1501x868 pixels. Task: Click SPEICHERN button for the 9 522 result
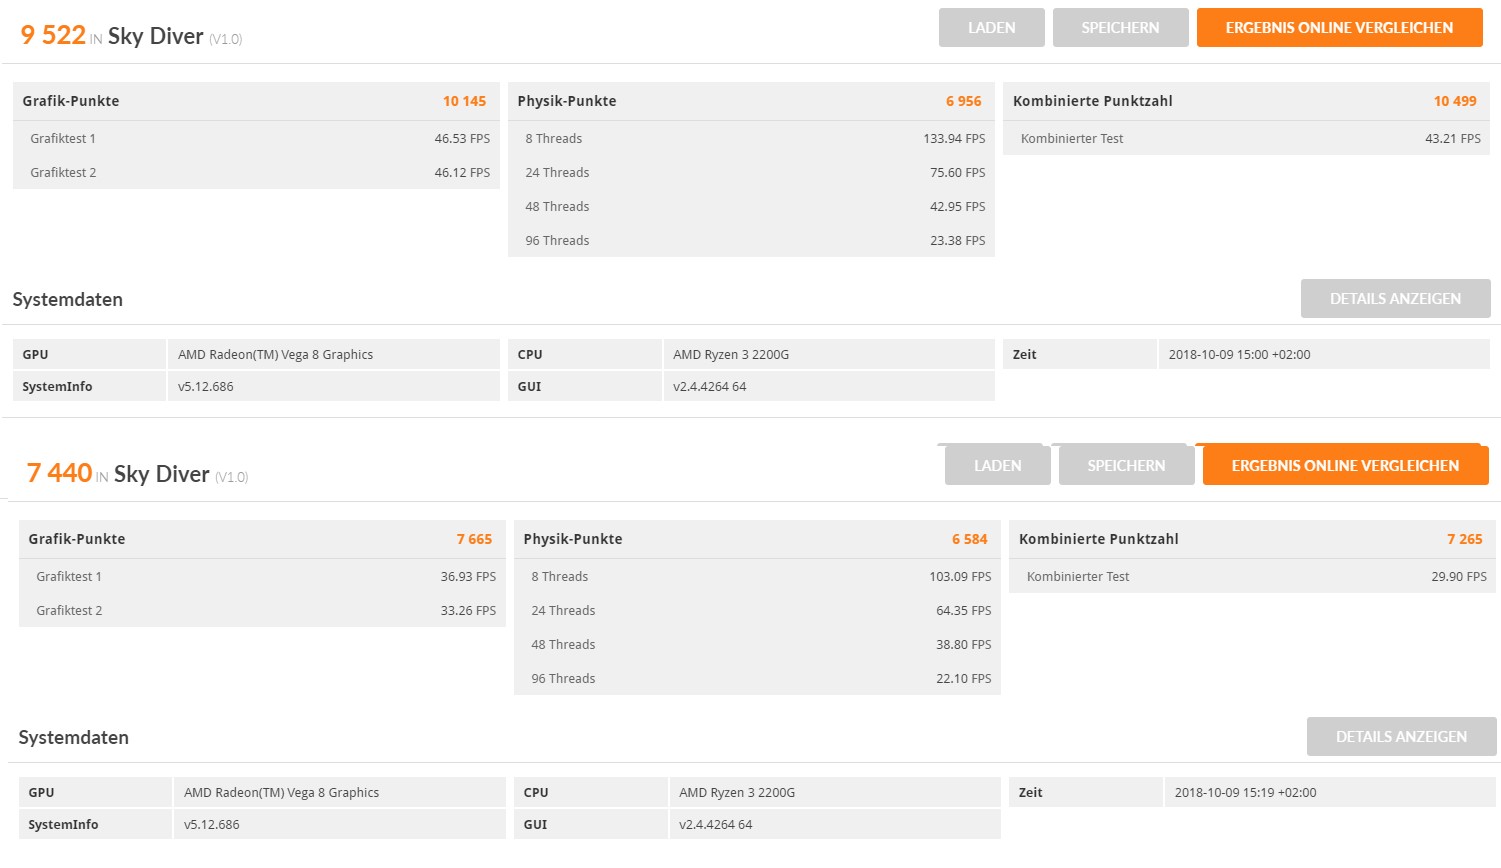point(1120,28)
